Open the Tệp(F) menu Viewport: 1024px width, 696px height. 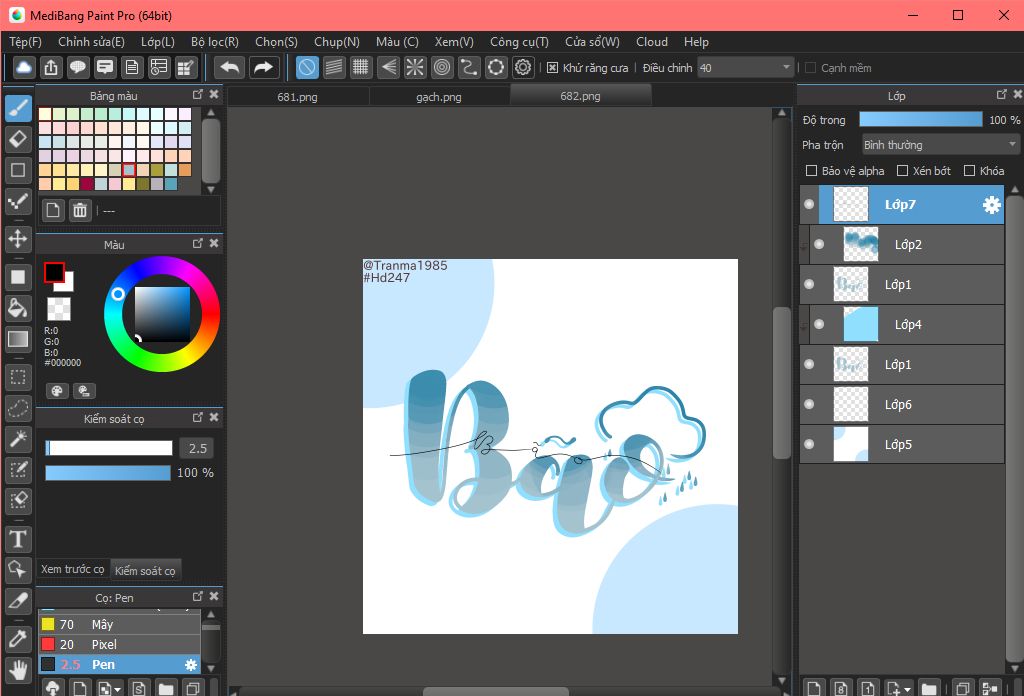(x=25, y=42)
